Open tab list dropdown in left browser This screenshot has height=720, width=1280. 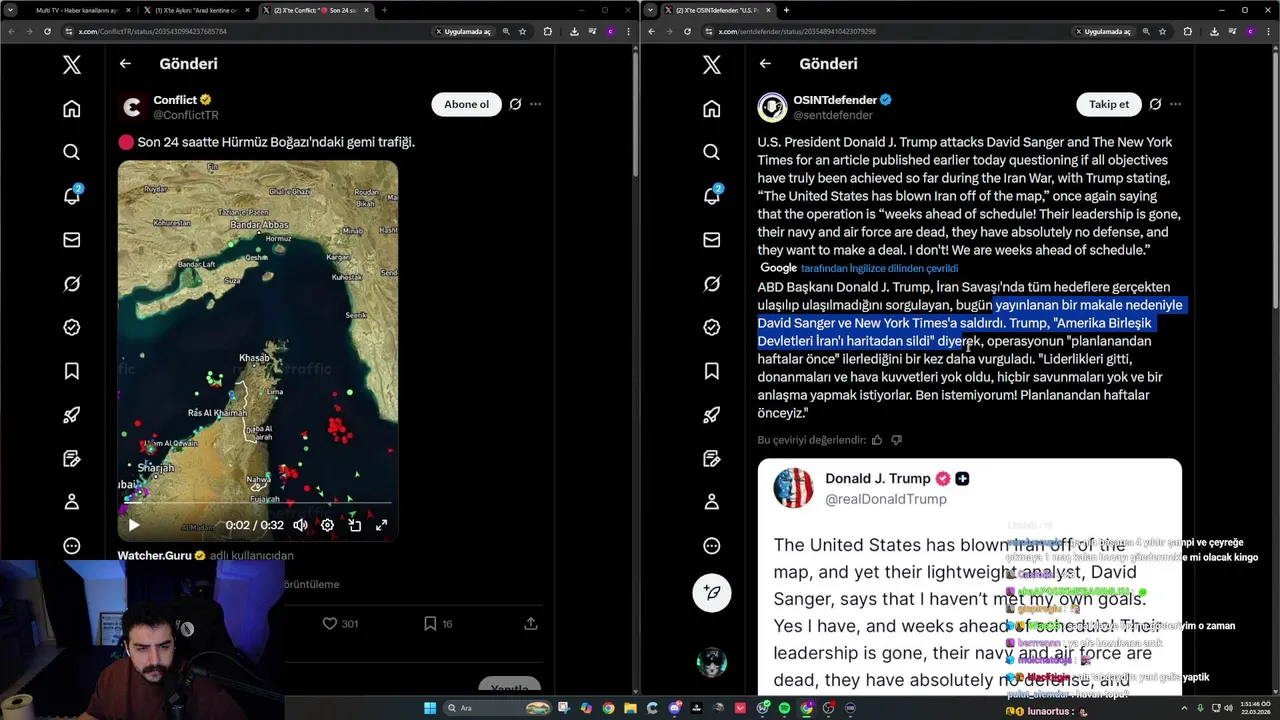coord(12,10)
